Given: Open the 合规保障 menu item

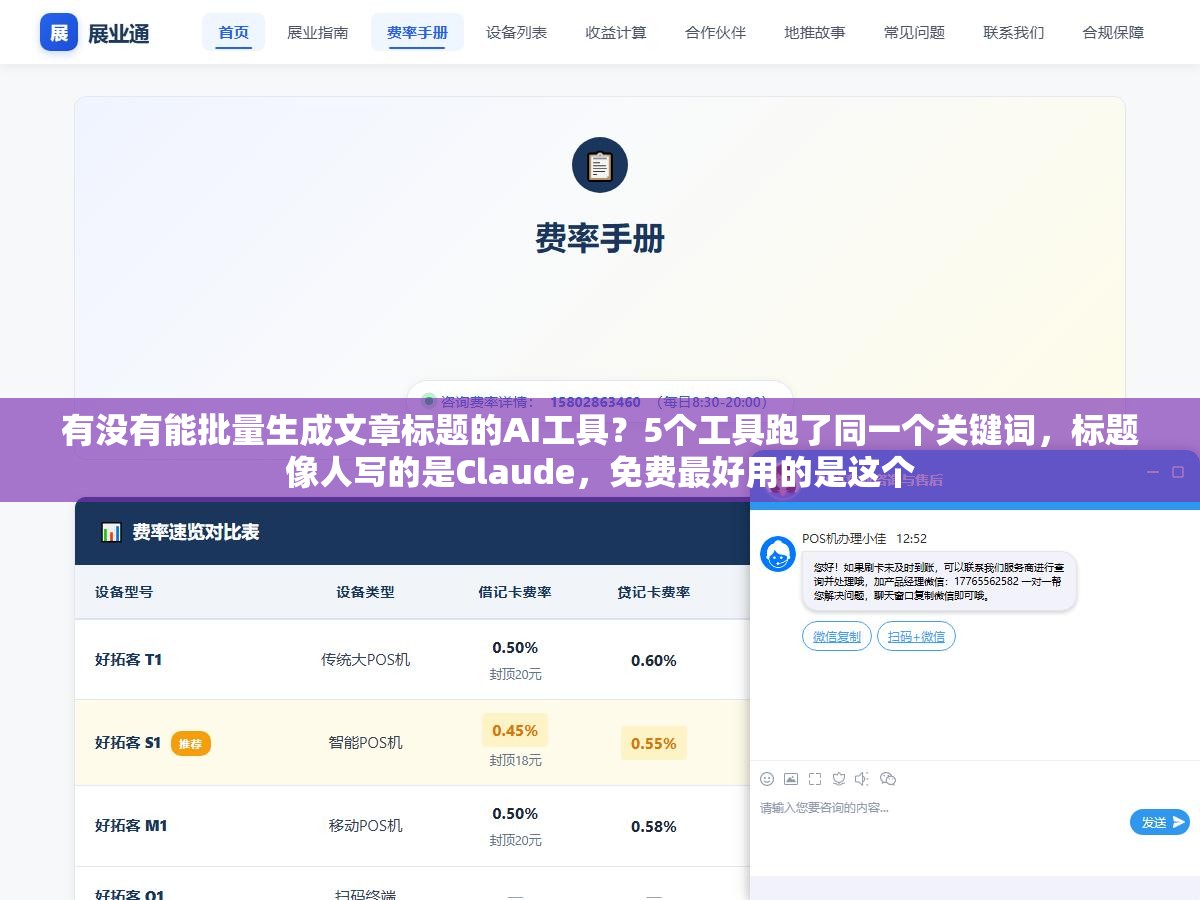Looking at the screenshot, I should pos(1113,32).
